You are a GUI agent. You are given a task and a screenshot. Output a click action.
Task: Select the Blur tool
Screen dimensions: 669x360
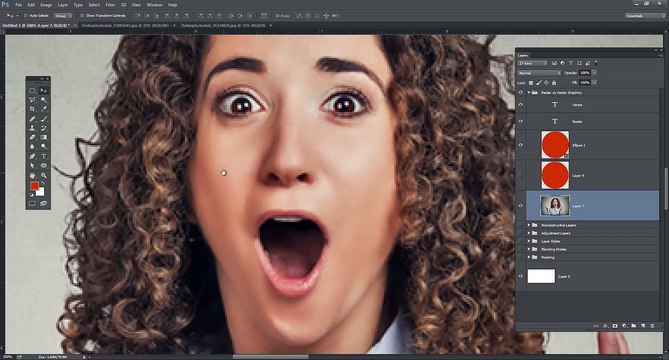32,147
